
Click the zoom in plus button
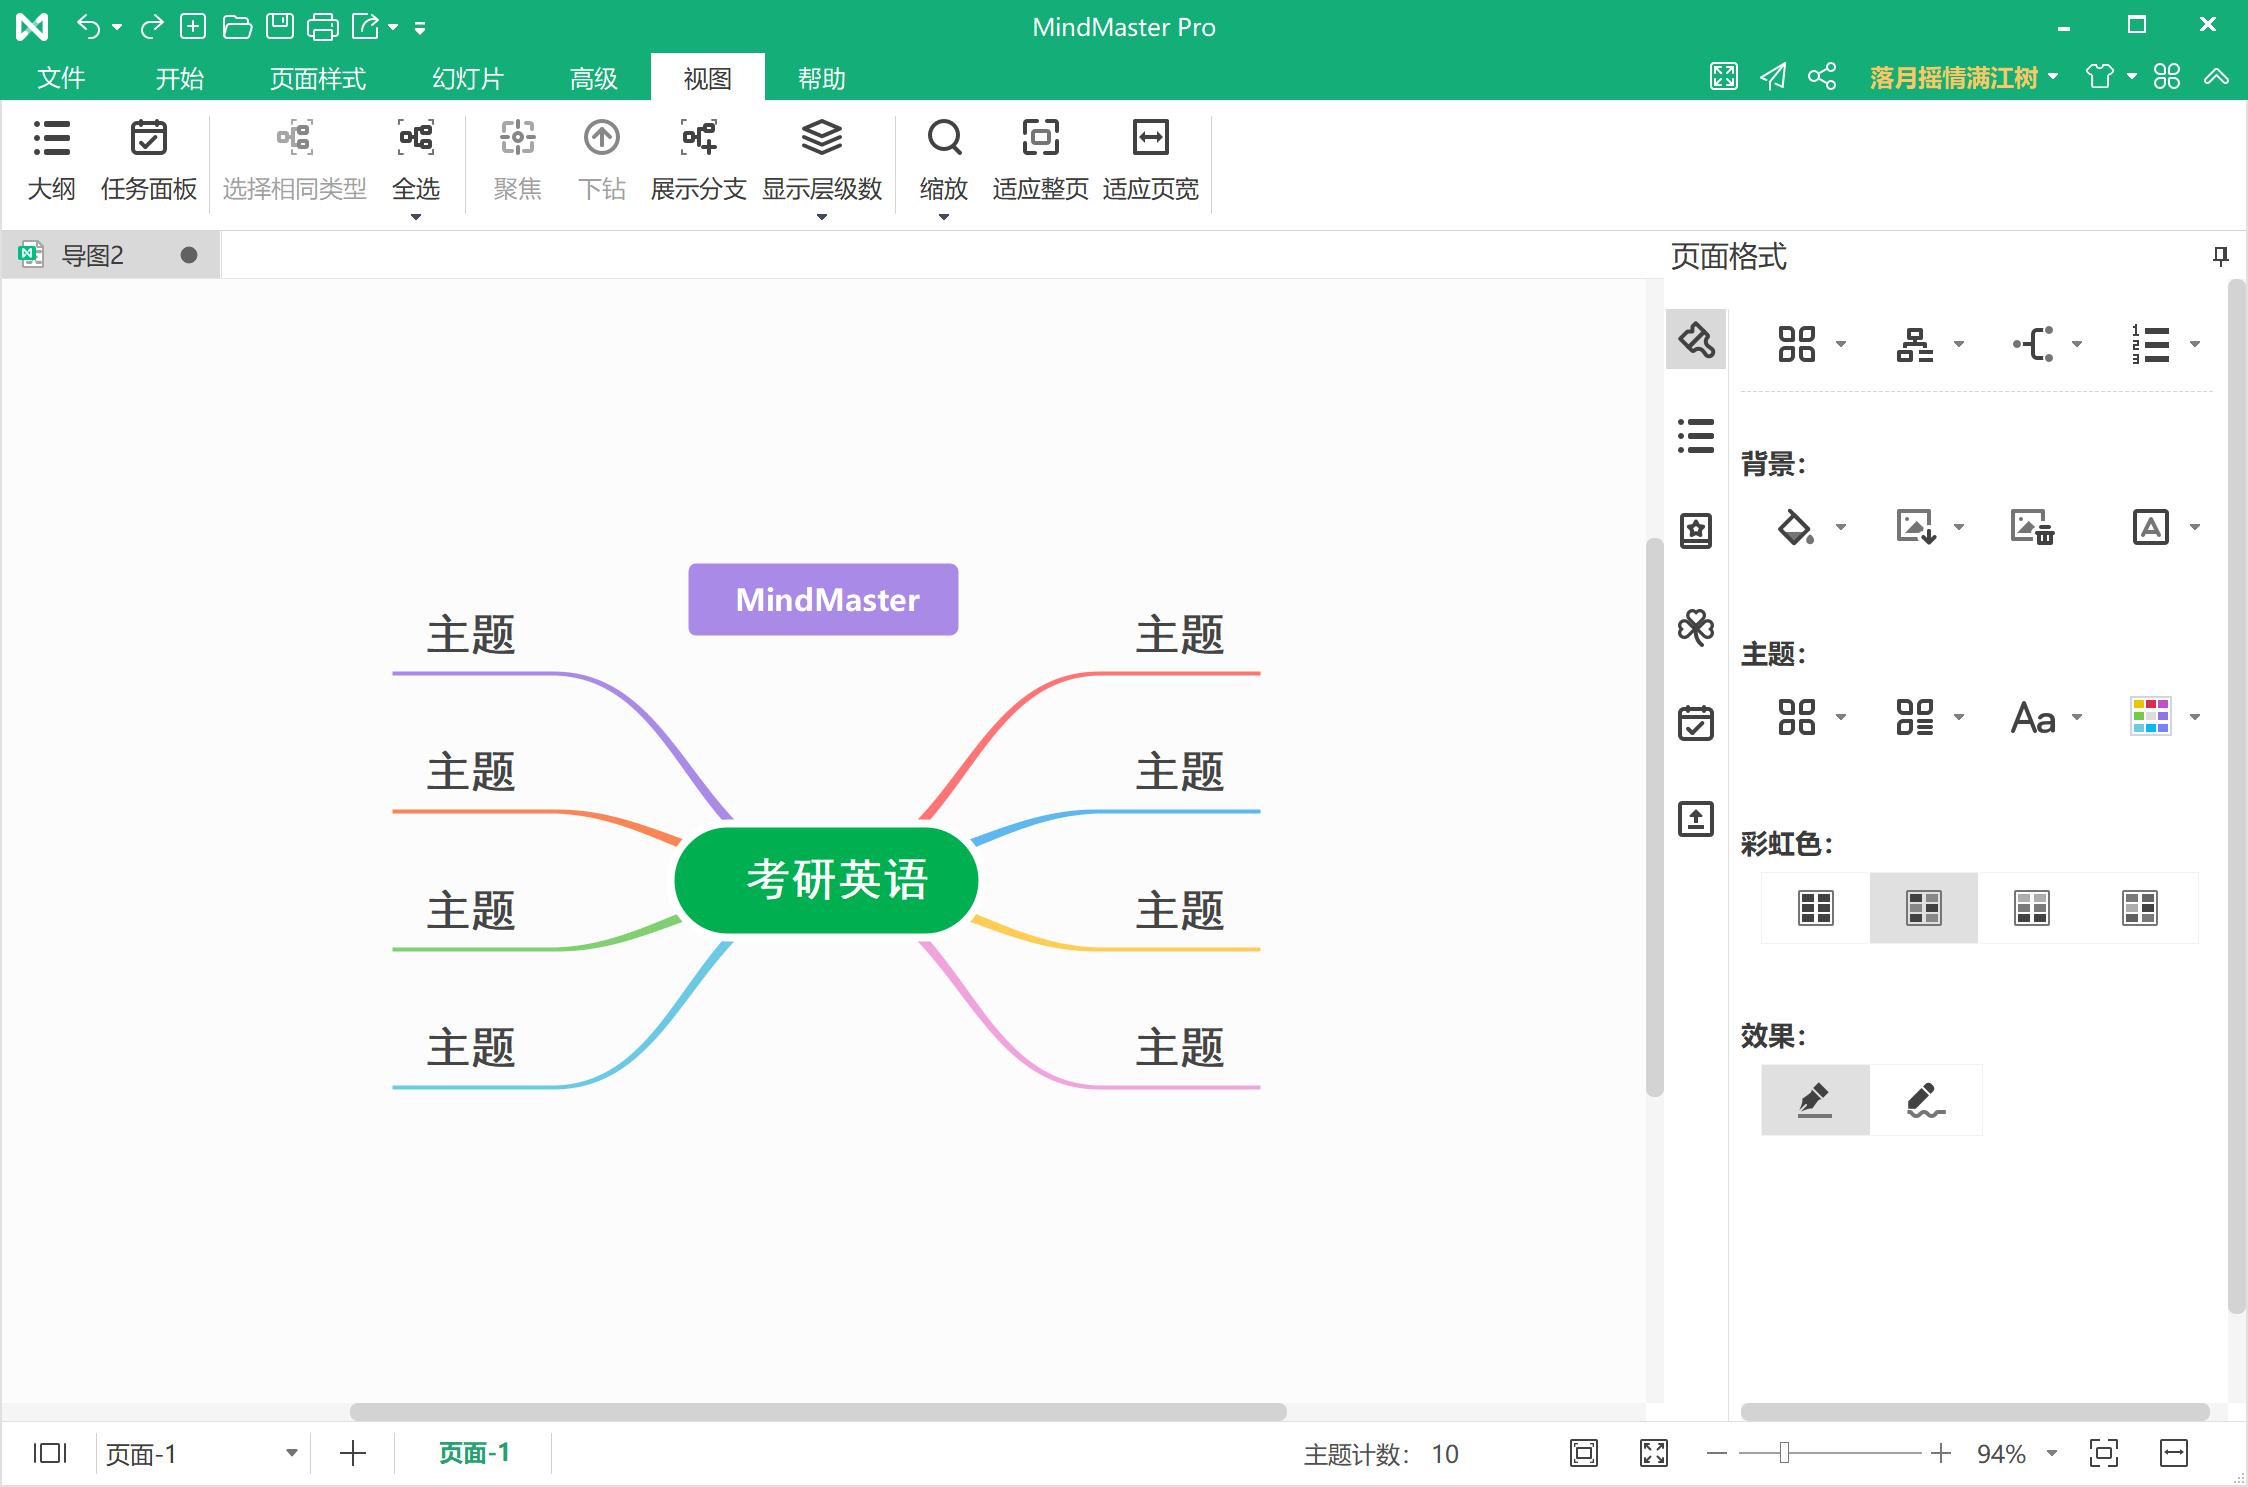1941,1453
